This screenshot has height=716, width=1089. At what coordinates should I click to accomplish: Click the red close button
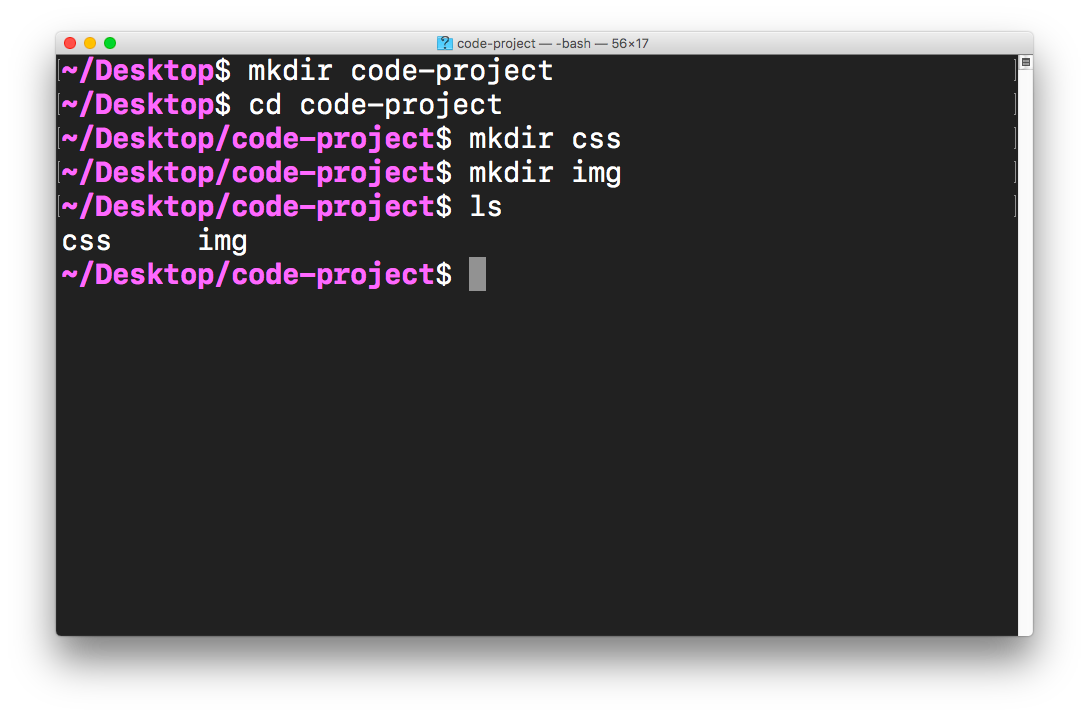click(69, 43)
